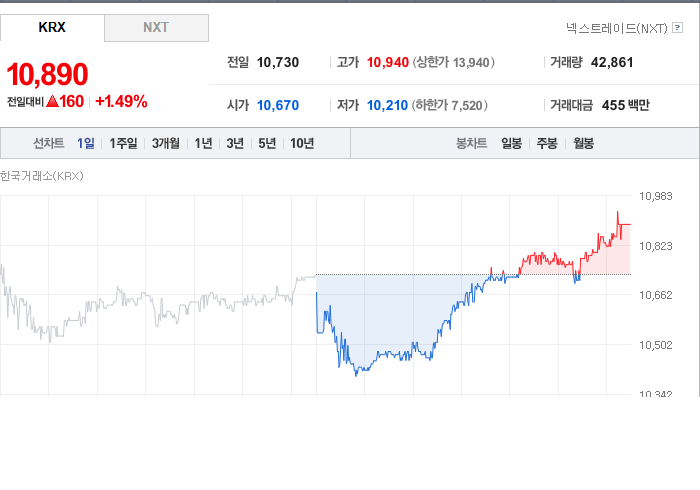The height and width of the screenshot is (490, 700).
Task: Show the 월봉 monthly candle chart
Action: [x=583, y=143]
